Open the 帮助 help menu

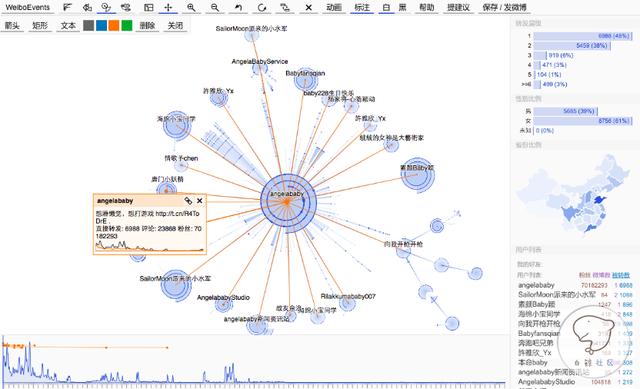click(427, 7)
